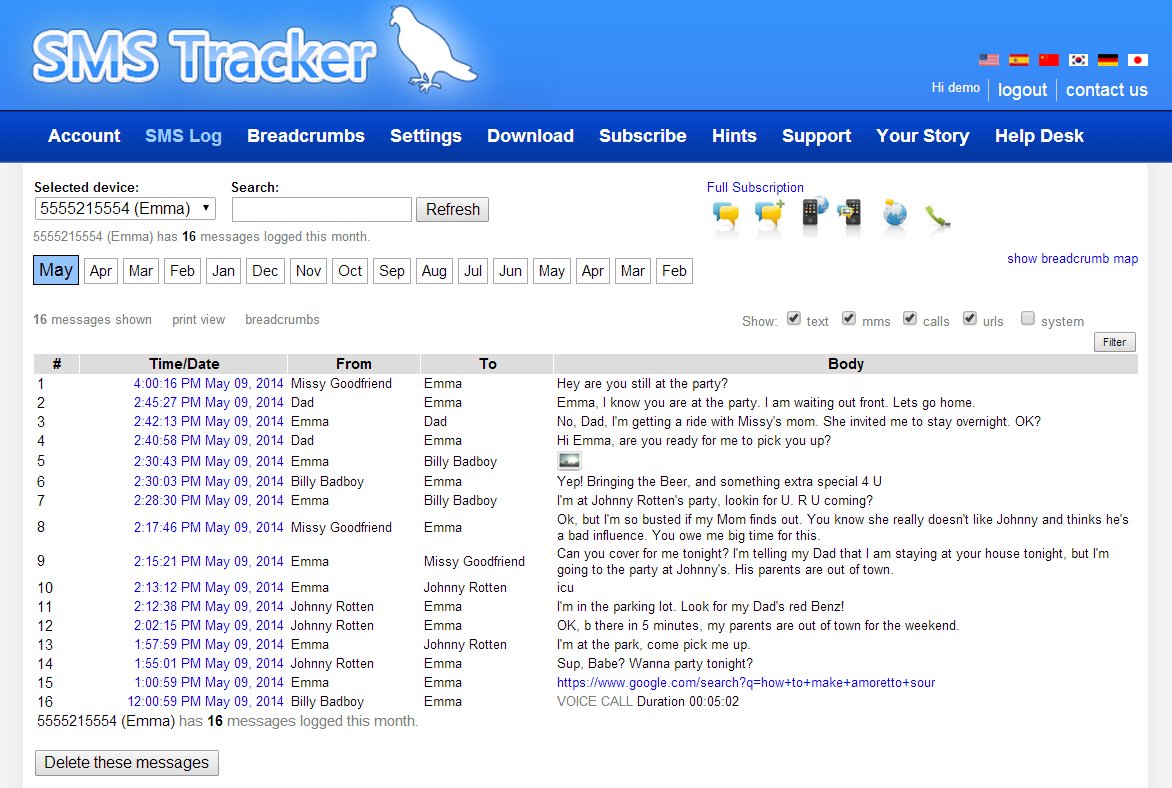Viewport: 1172px width, 788px height.
Task: Open the Hints page
Action: point(734,136)
